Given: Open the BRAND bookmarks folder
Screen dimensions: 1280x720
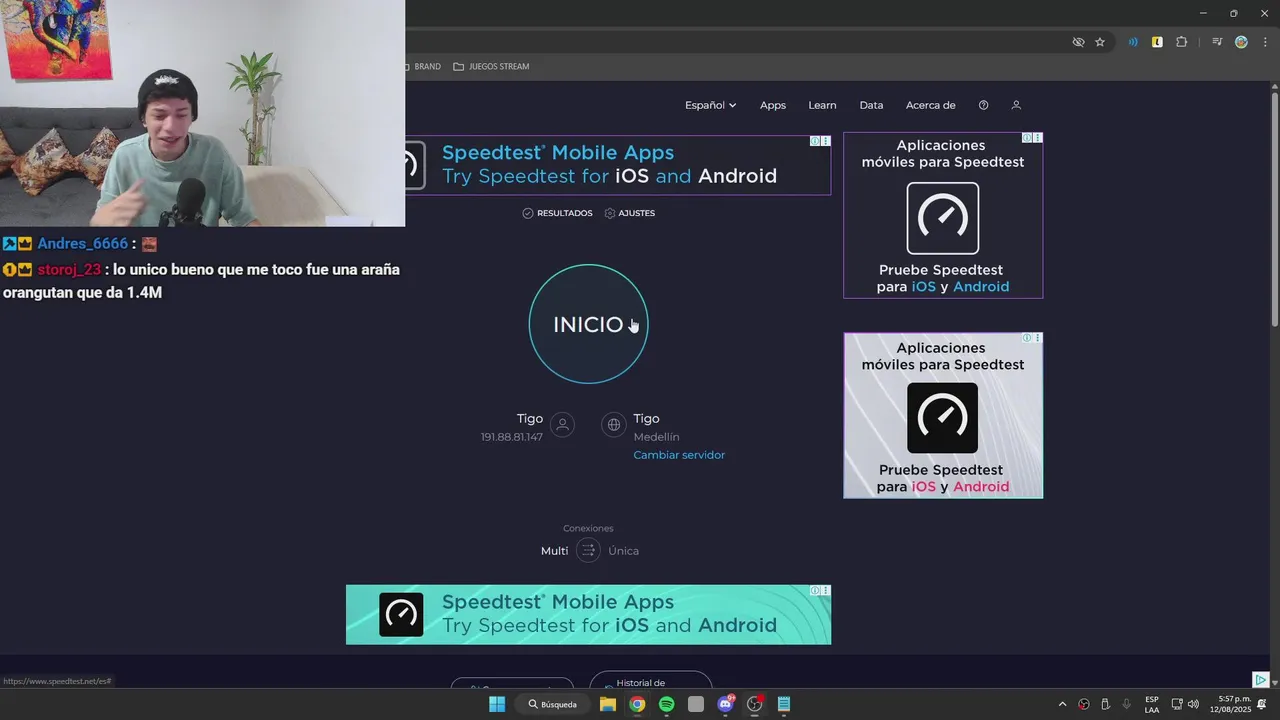Looking at the screenshot, I should tap(422, 67).
